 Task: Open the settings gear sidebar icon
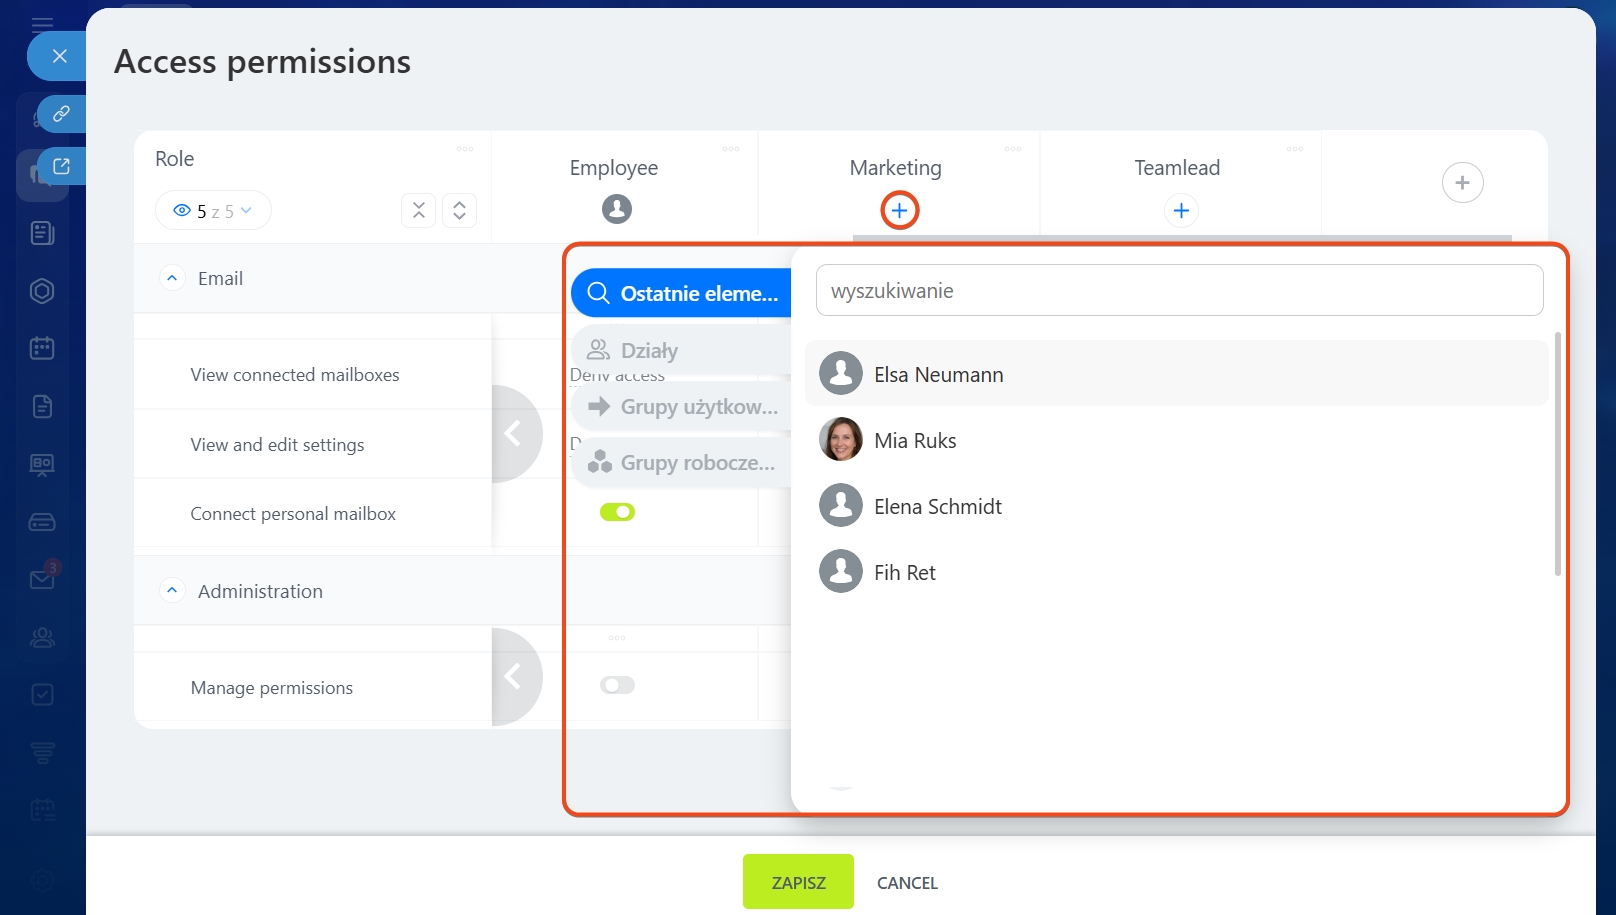coord(42,880)
